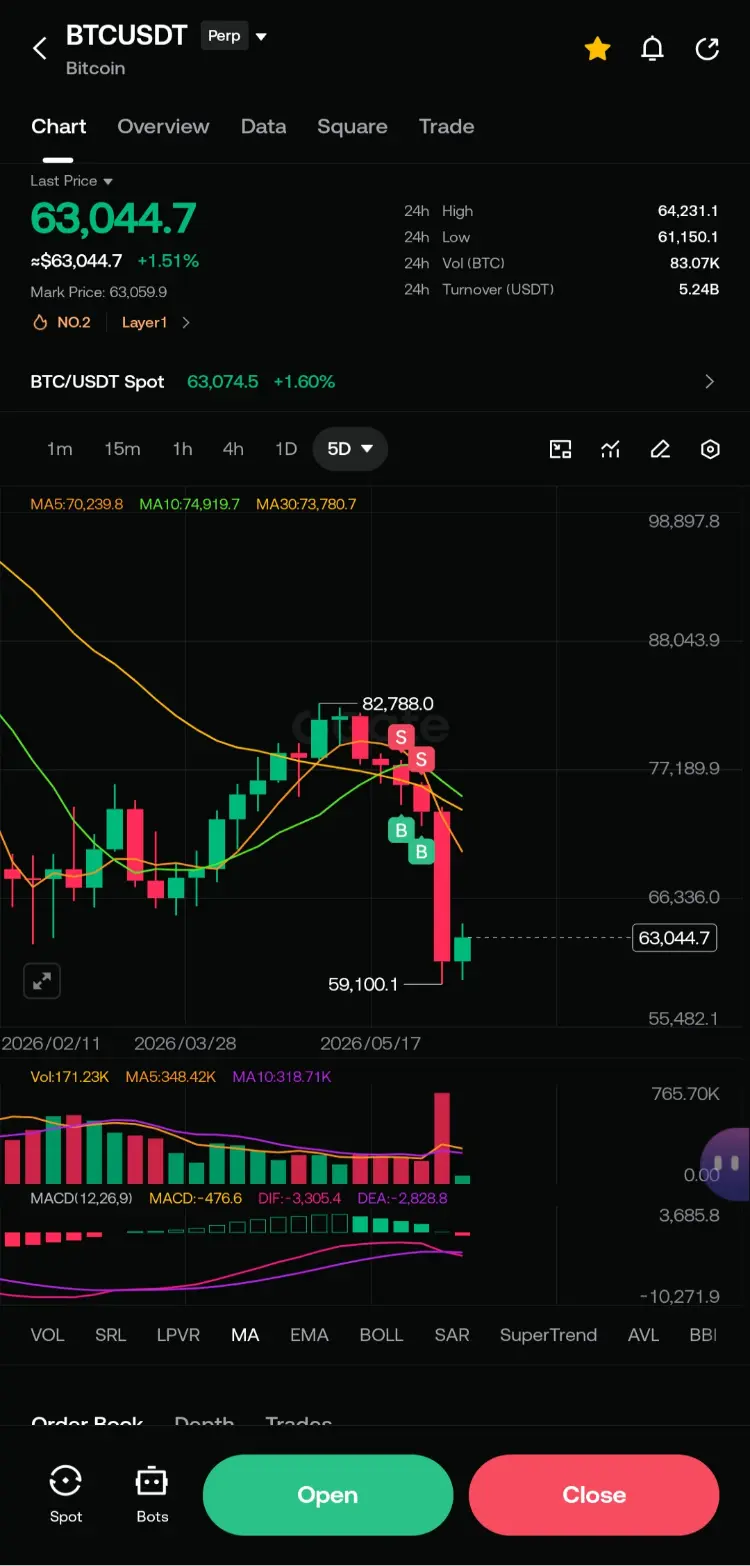Tap the MA5:70,239.8 indicator value
The height and width of the screenshot is (1566, 750).
click(77, 504)
